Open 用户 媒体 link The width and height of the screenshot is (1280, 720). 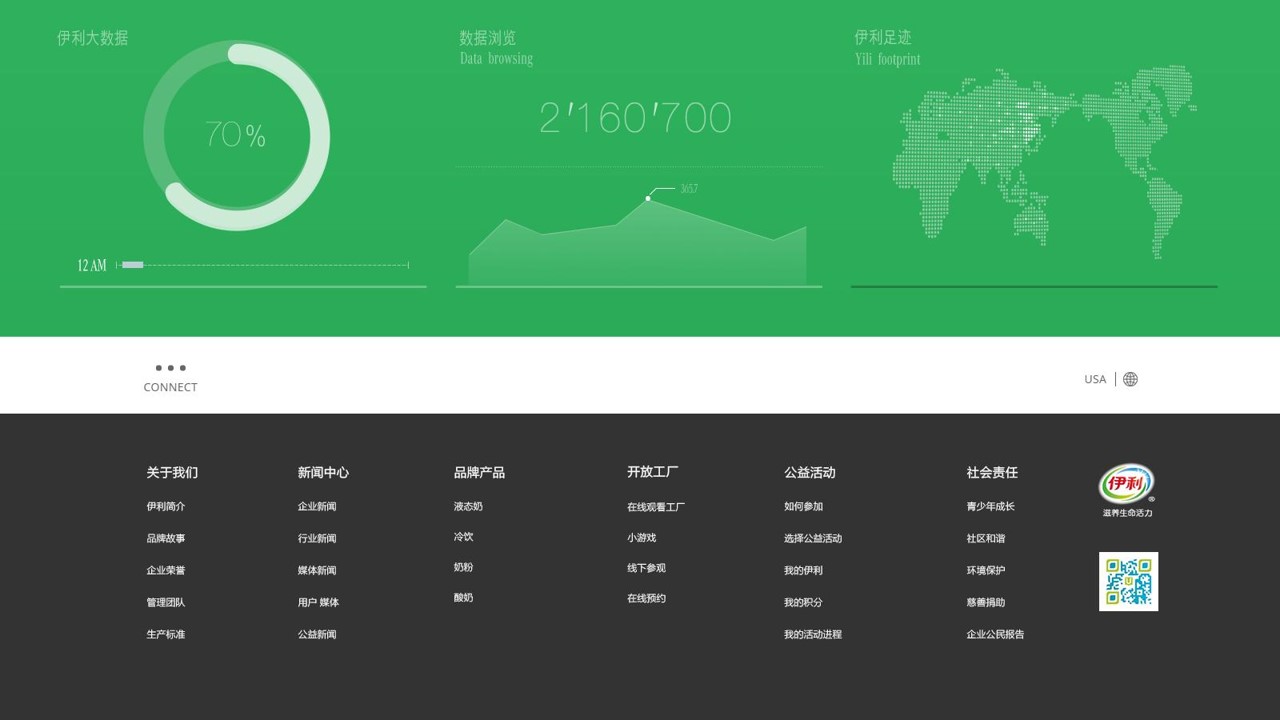tap(318, 602)
